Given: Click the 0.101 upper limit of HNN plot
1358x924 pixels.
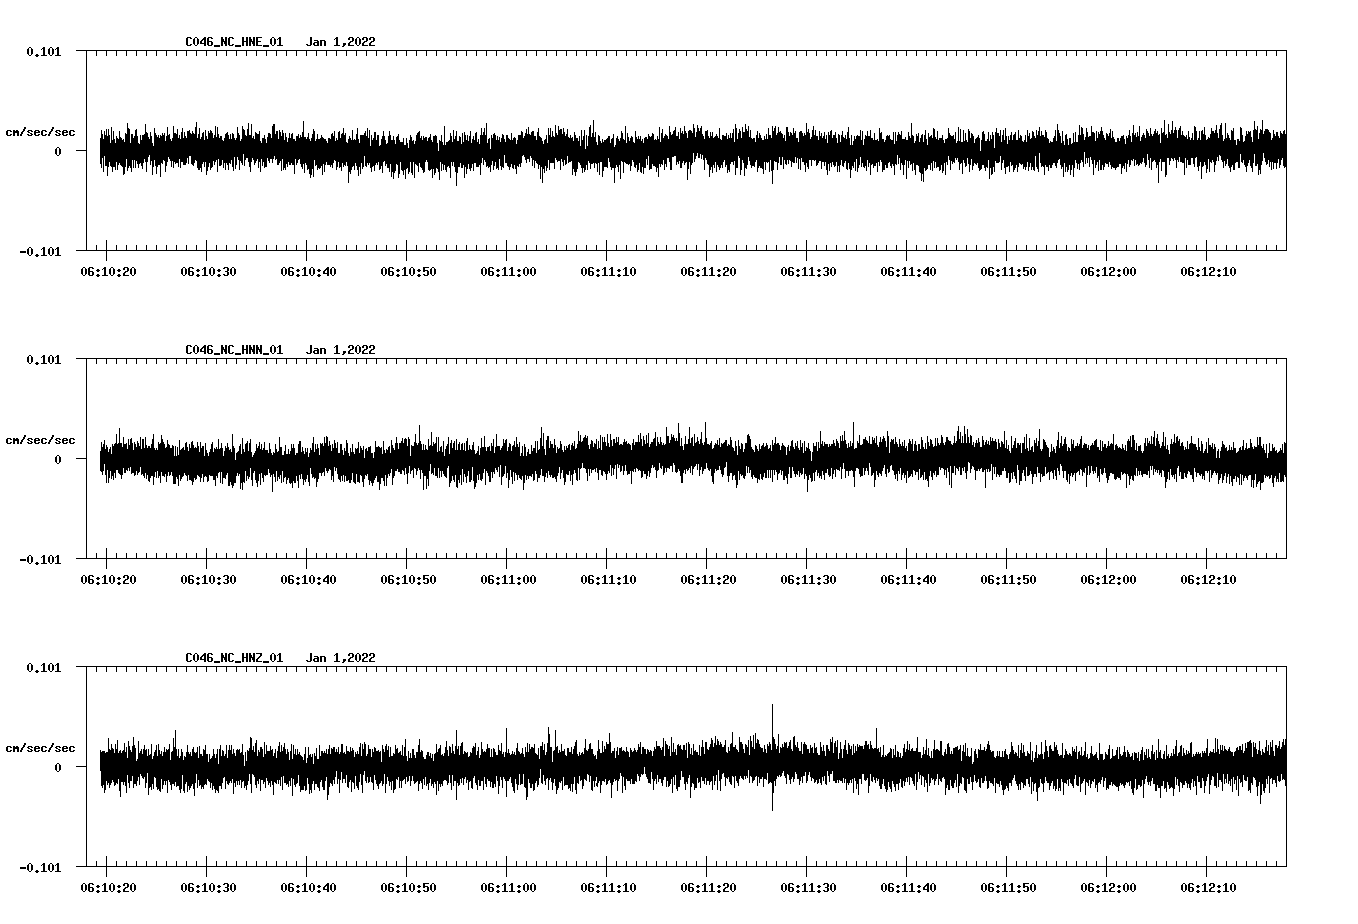Looking at the screenshot, I should point(43,359).
